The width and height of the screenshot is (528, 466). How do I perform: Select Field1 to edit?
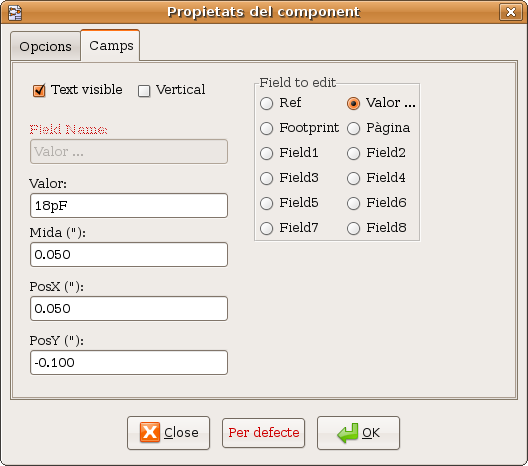[x=266, y=153]
